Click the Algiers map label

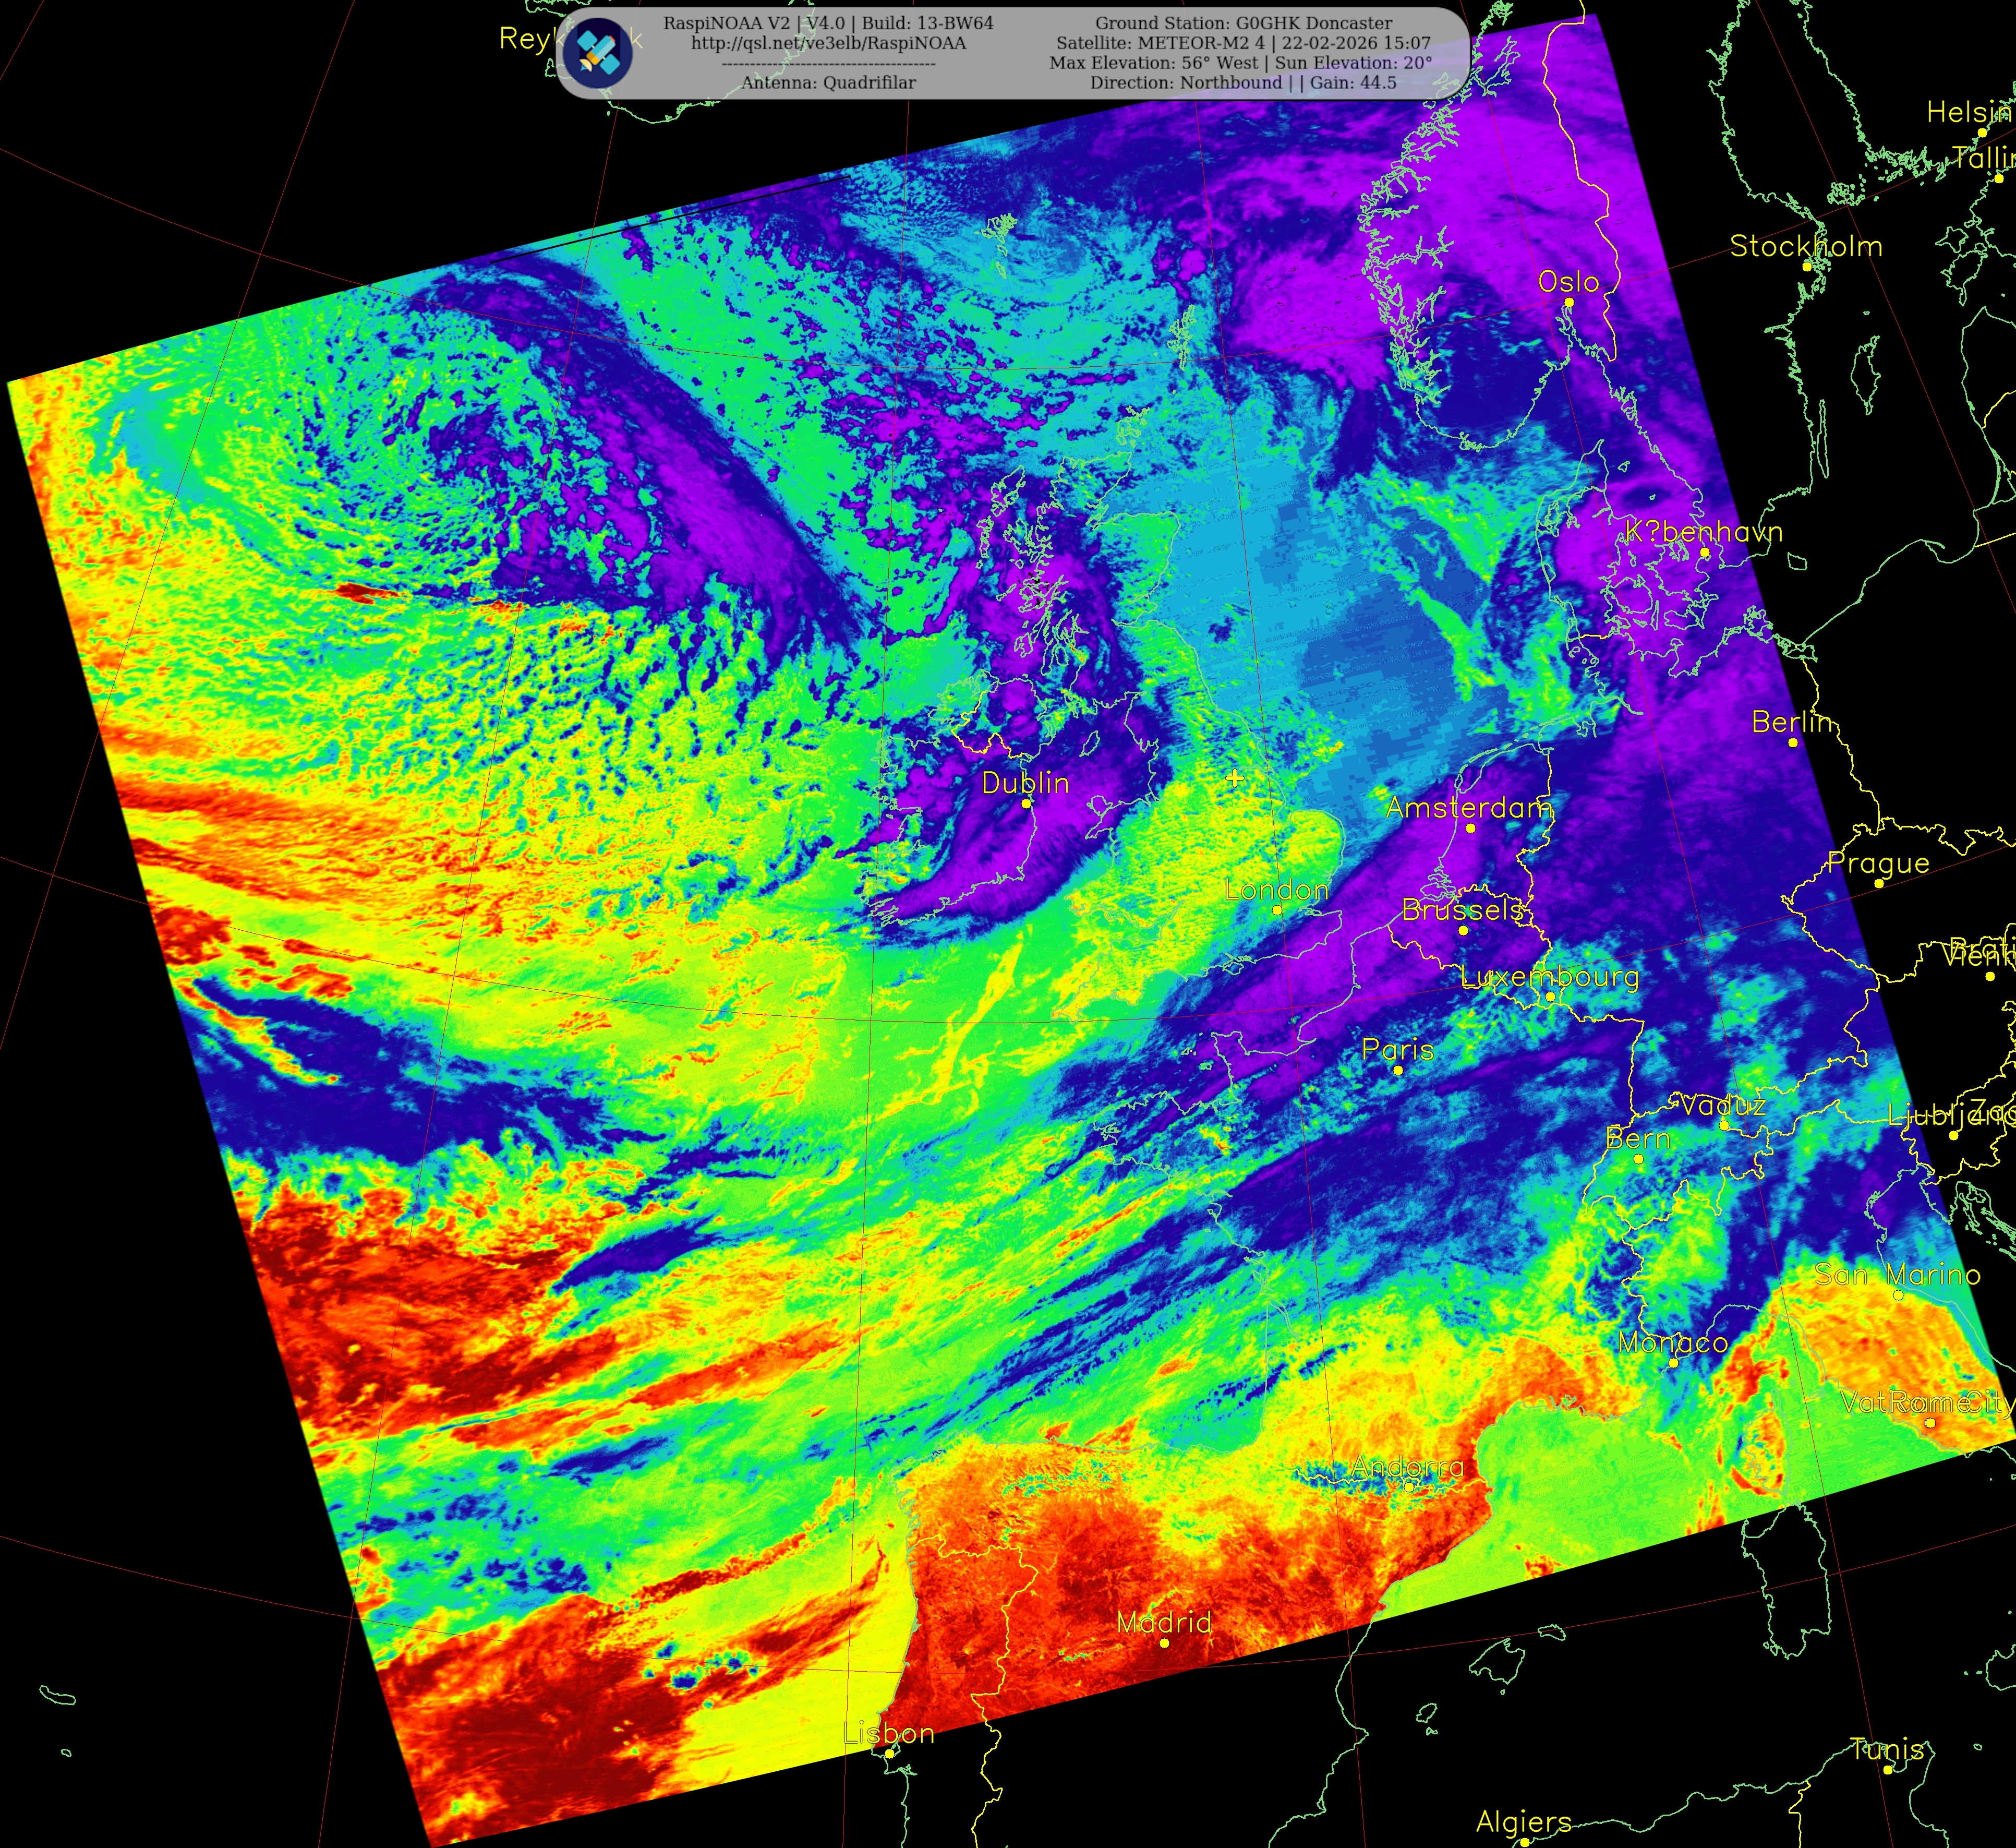click(1523, 1821)
